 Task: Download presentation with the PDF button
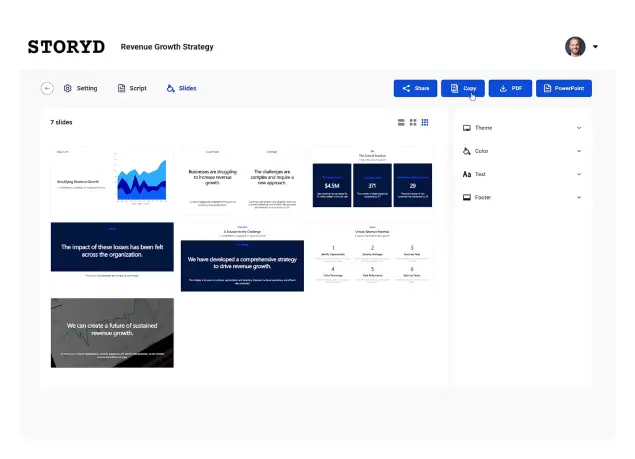tap(510, 88)
